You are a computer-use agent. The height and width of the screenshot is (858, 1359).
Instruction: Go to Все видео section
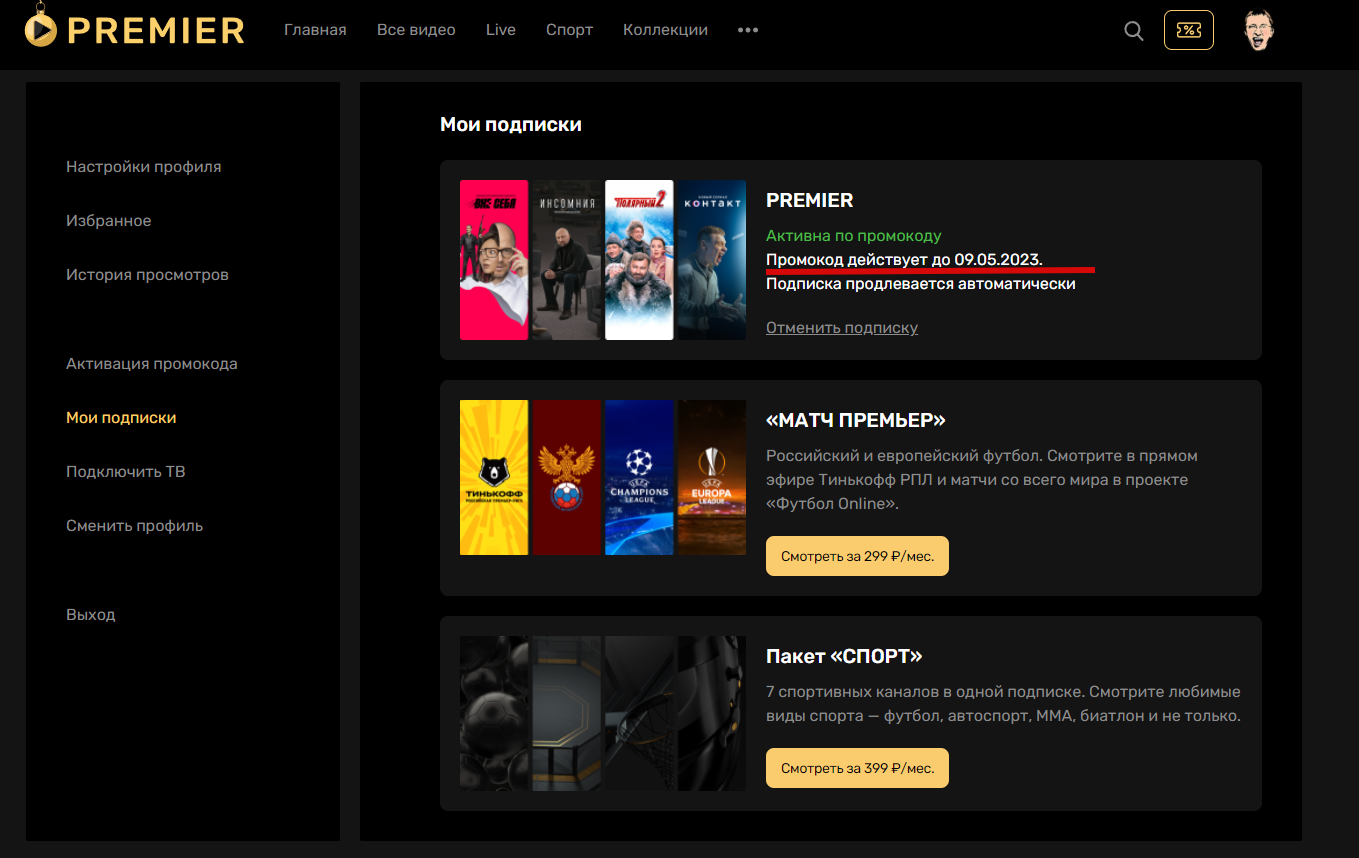416,30
